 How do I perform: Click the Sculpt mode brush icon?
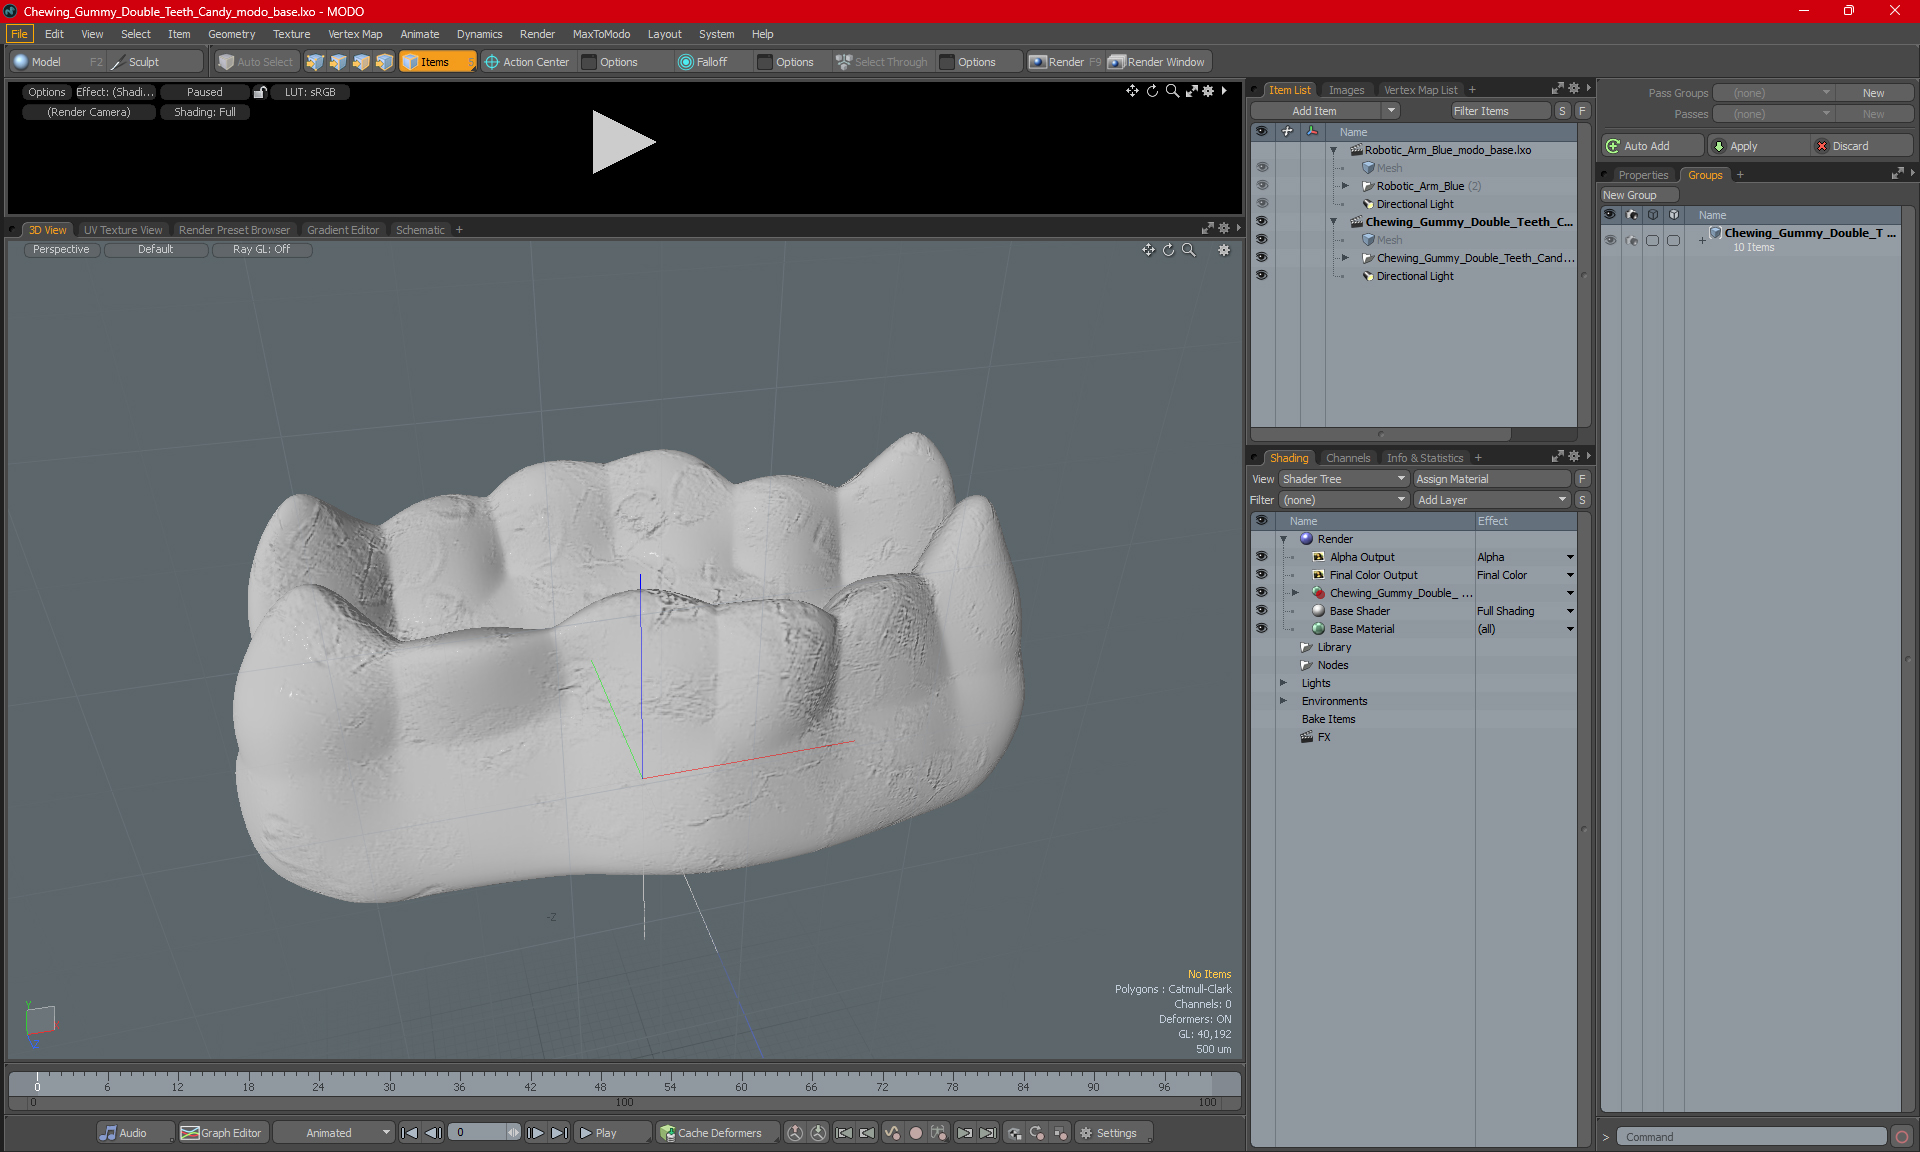(x=118, y=62)
